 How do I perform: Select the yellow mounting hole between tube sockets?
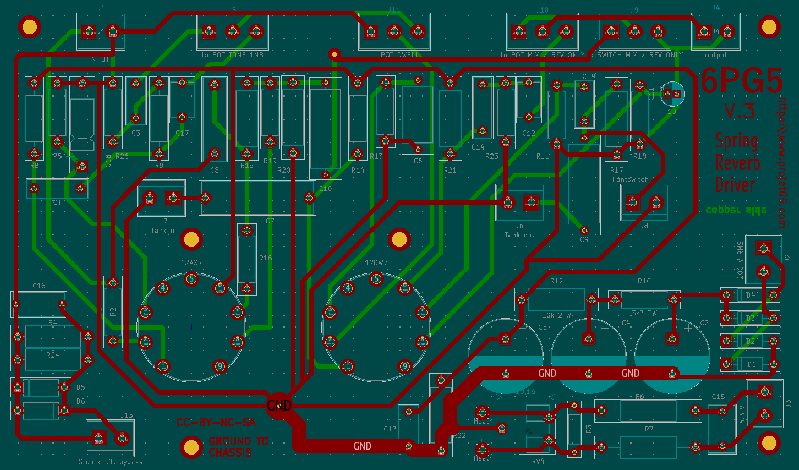point(399,239)
